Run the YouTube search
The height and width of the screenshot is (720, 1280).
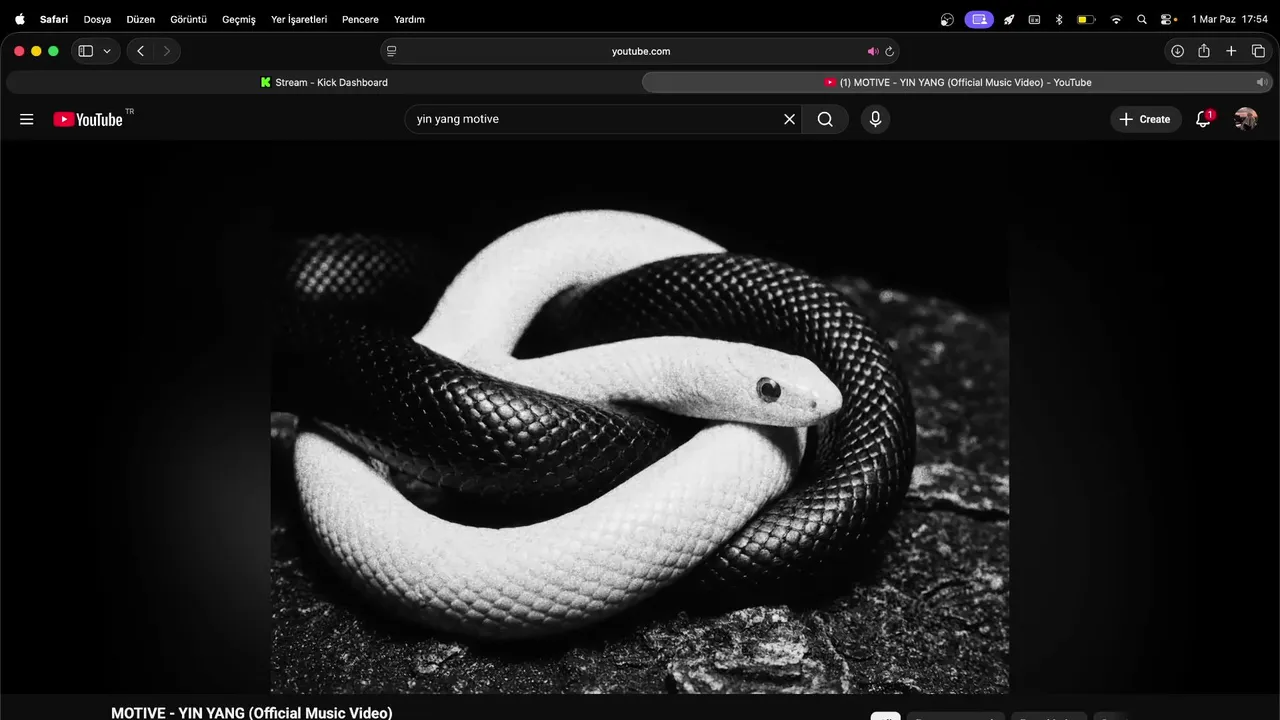coord(825,119)
